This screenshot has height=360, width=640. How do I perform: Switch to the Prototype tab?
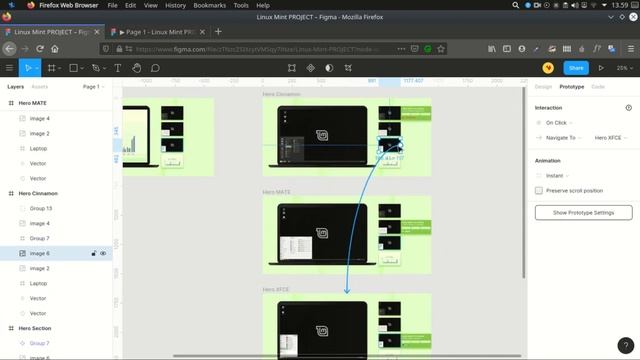coord(571,87)
